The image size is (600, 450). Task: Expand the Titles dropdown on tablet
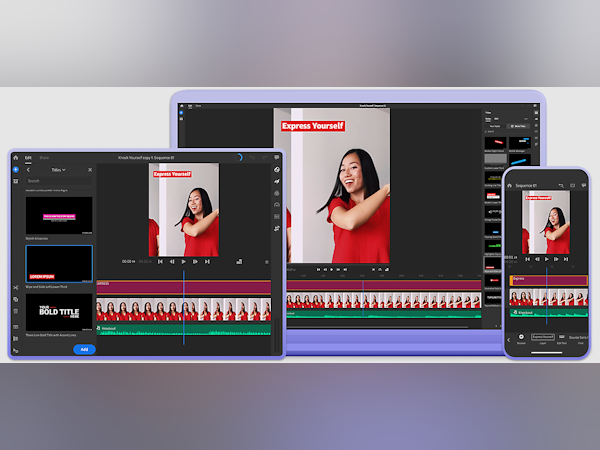click(x=59, y=170)
